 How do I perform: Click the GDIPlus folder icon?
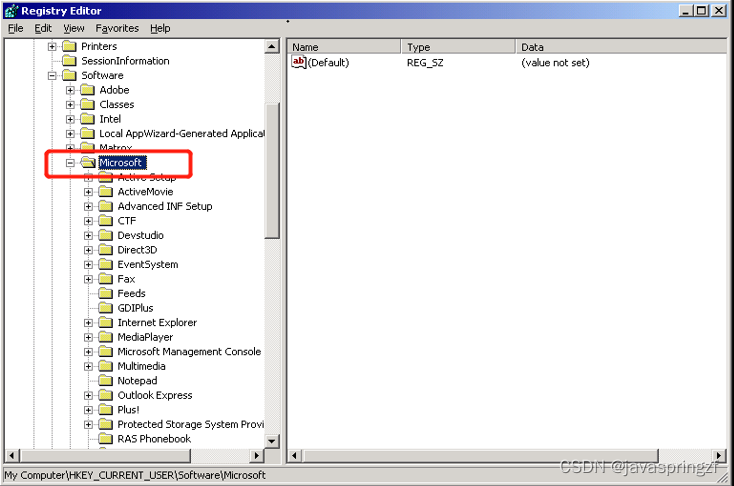106,308
